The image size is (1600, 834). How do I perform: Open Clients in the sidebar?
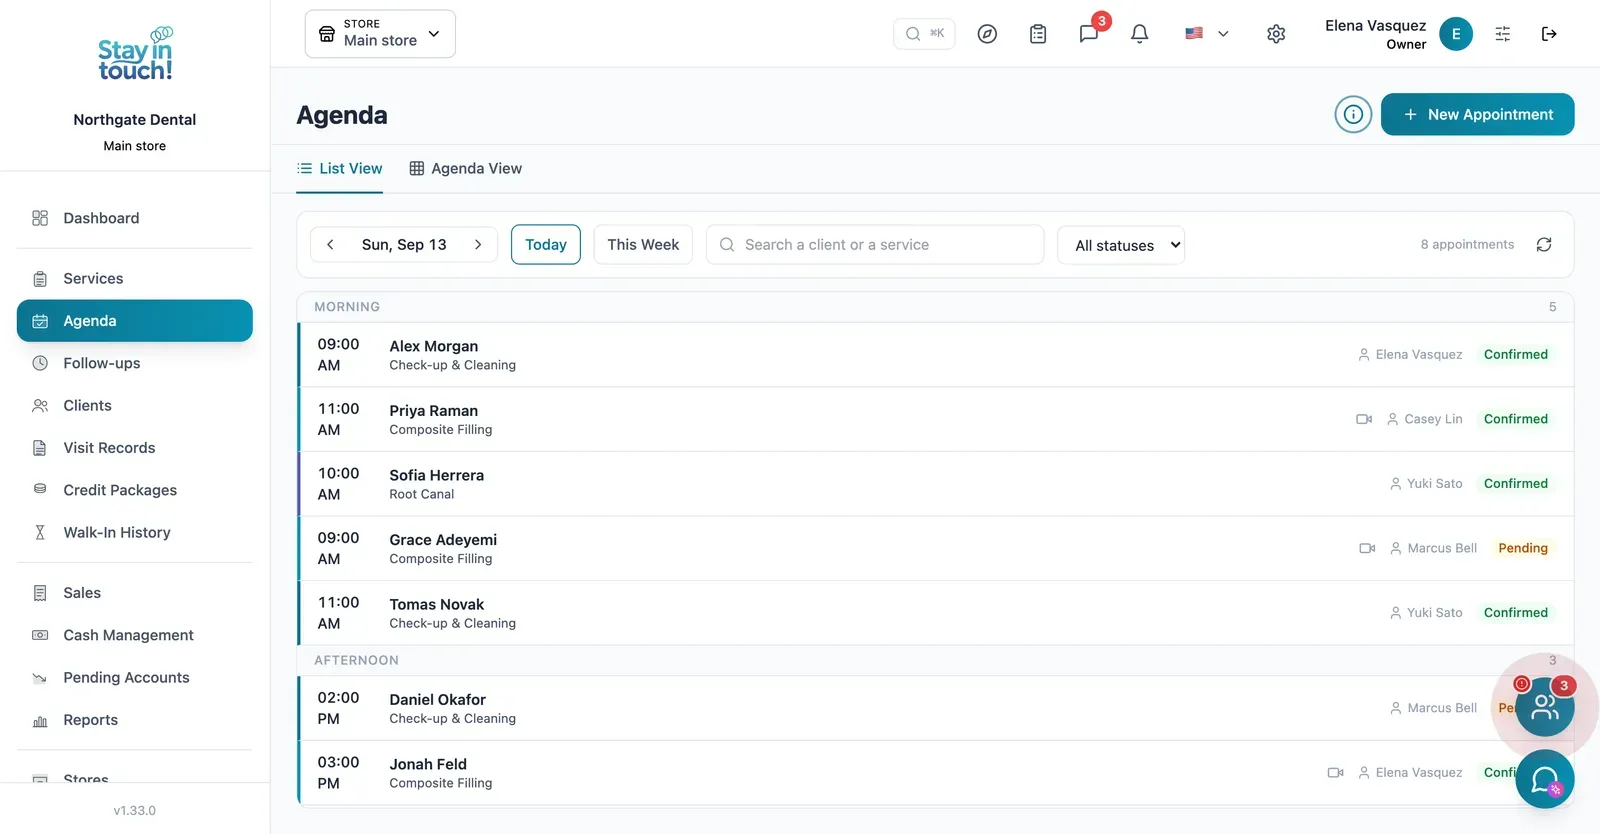pyautogui.click(x=135, y=406)
